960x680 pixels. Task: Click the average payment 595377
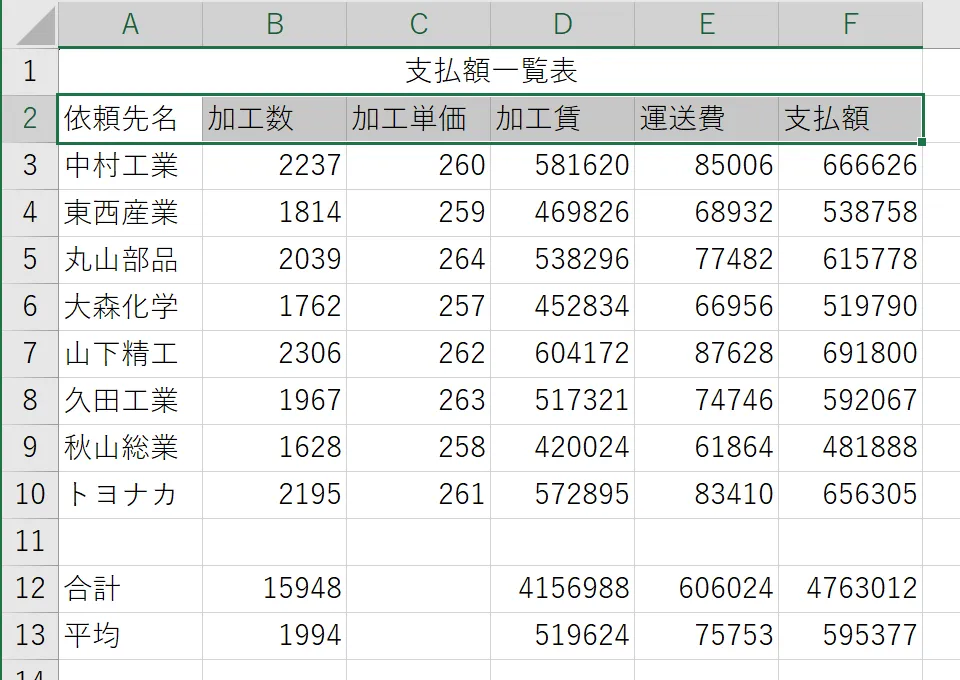coord(850,635)
